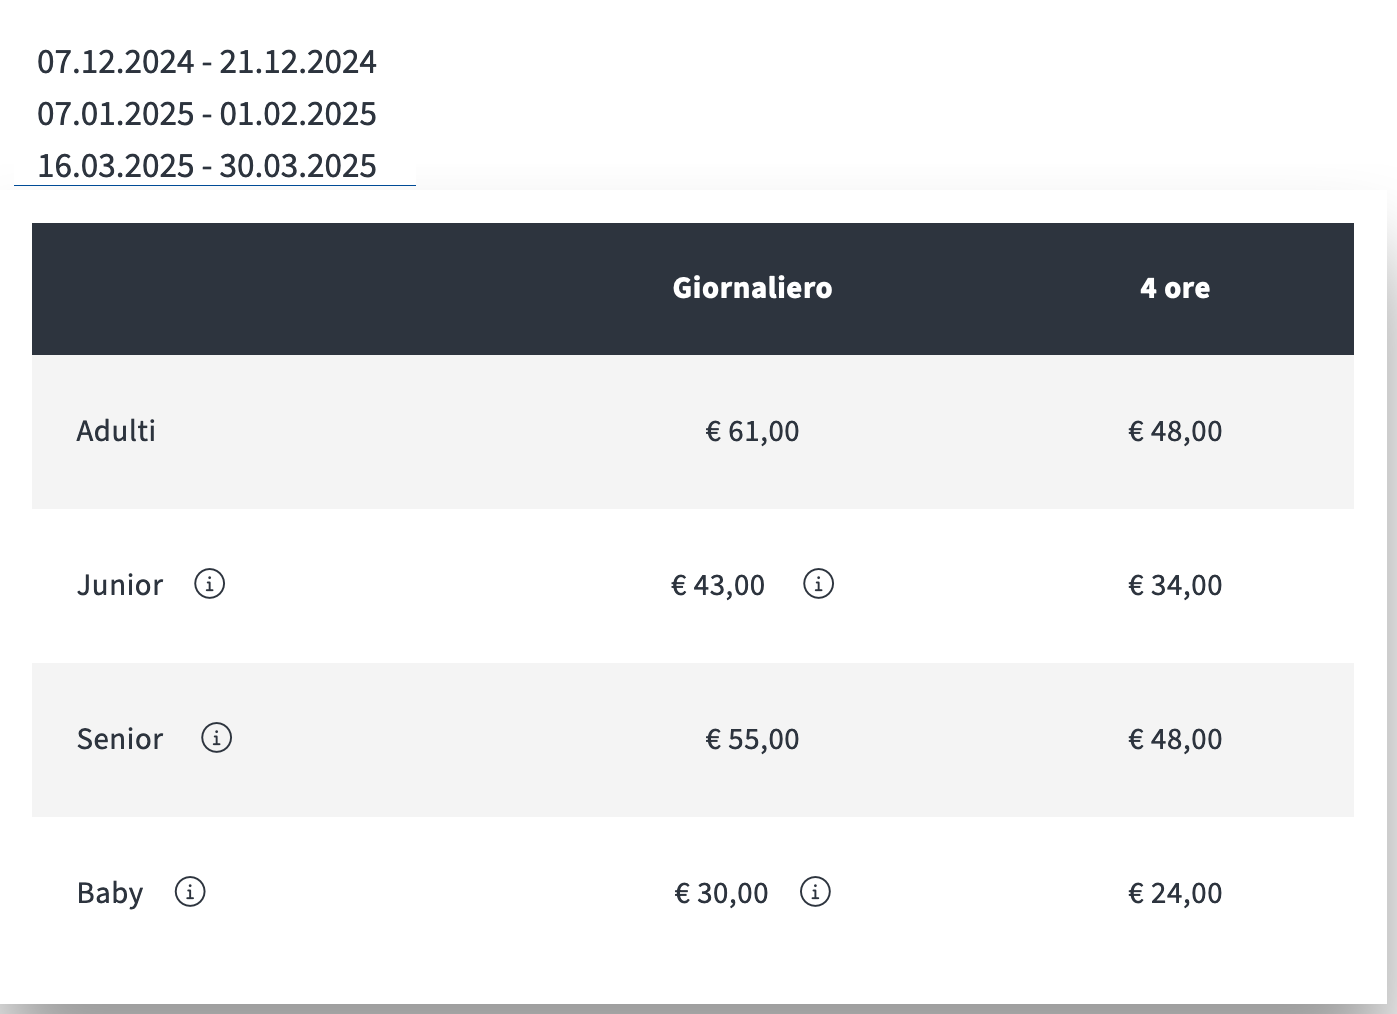Screen dimensions: 1397x1014
Task: Show info for the Baby category
Action: tap(190, 891)
